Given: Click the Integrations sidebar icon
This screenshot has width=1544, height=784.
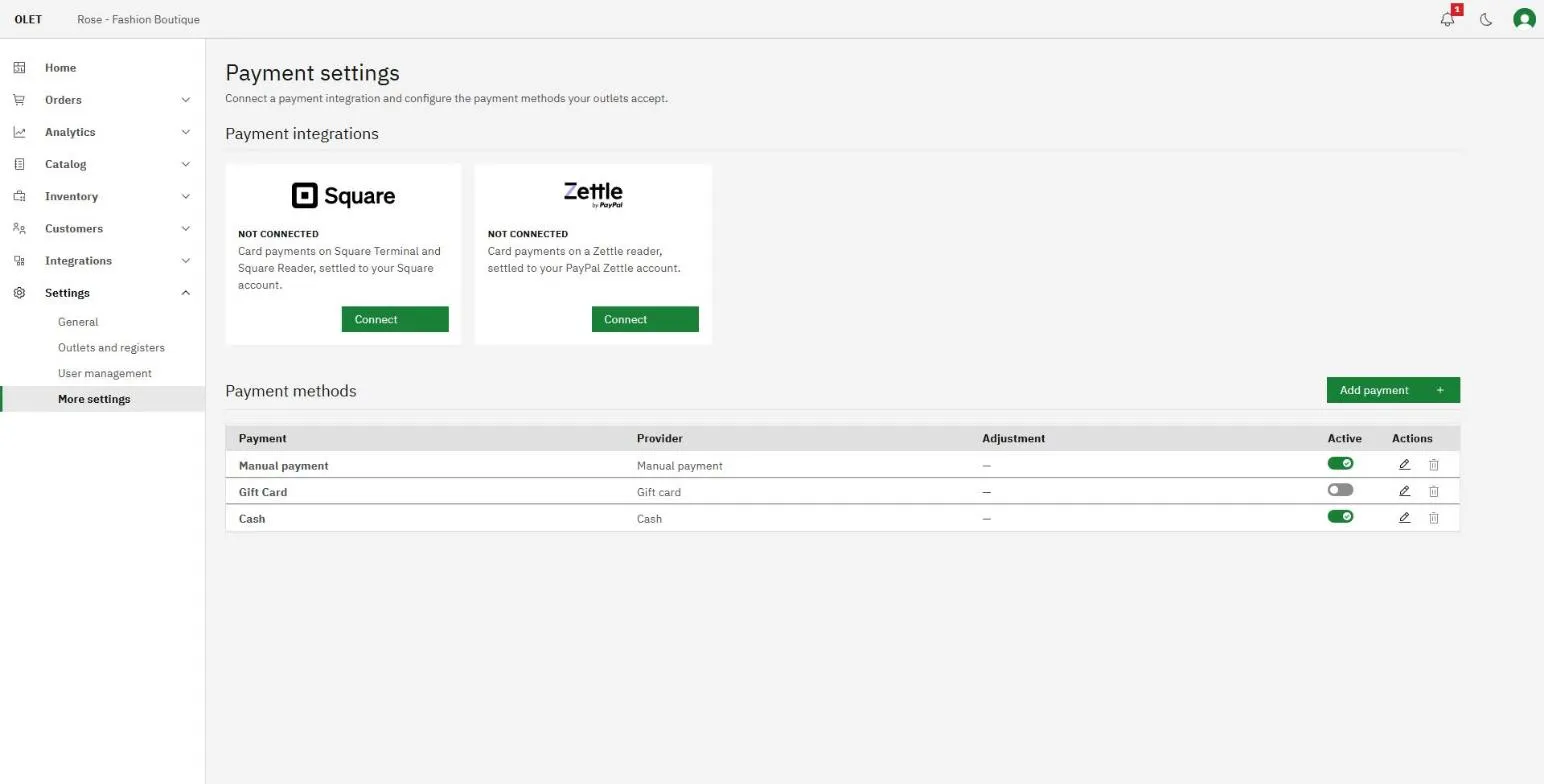Looking at the screenshot, I should click(19, 260).
